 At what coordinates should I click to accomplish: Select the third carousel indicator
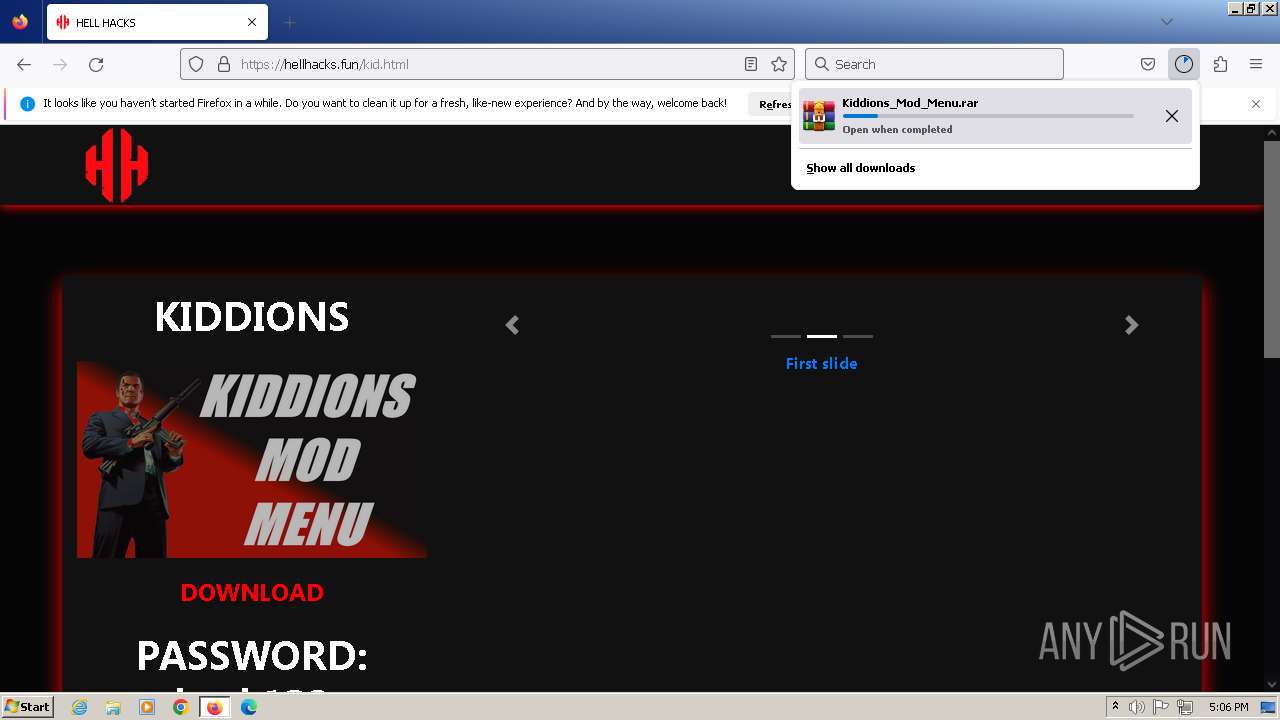pos(858,336)
